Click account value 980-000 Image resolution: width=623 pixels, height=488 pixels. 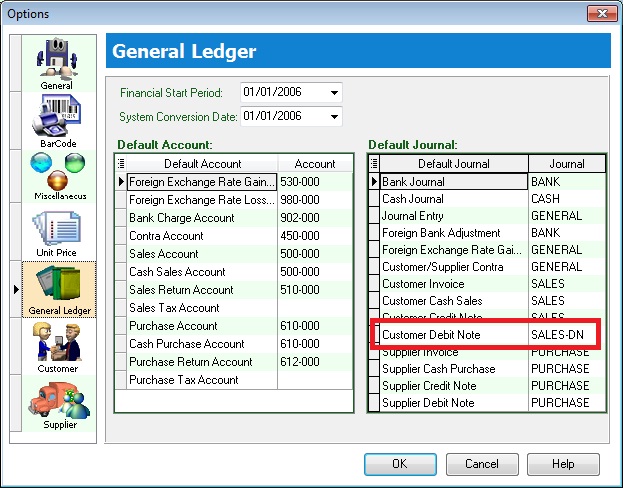click(x=300, y=199)
